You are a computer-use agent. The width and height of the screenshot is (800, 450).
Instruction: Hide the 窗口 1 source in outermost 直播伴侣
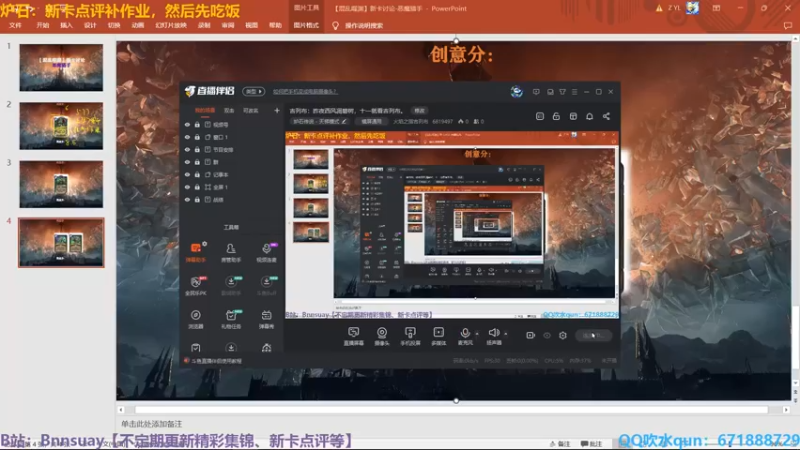pyautogui.click(x=187, y=137)
